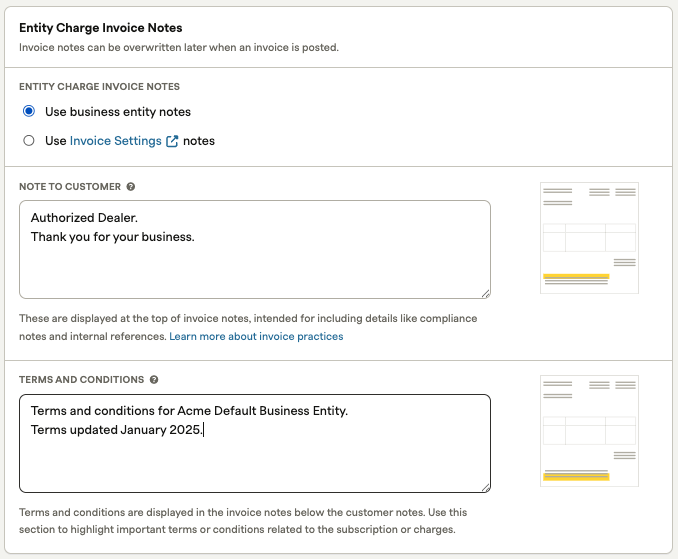Click the 'Entity Charge Invoice Notes' heading
This screenshot has width=678, height=559.
pos(100,29)
